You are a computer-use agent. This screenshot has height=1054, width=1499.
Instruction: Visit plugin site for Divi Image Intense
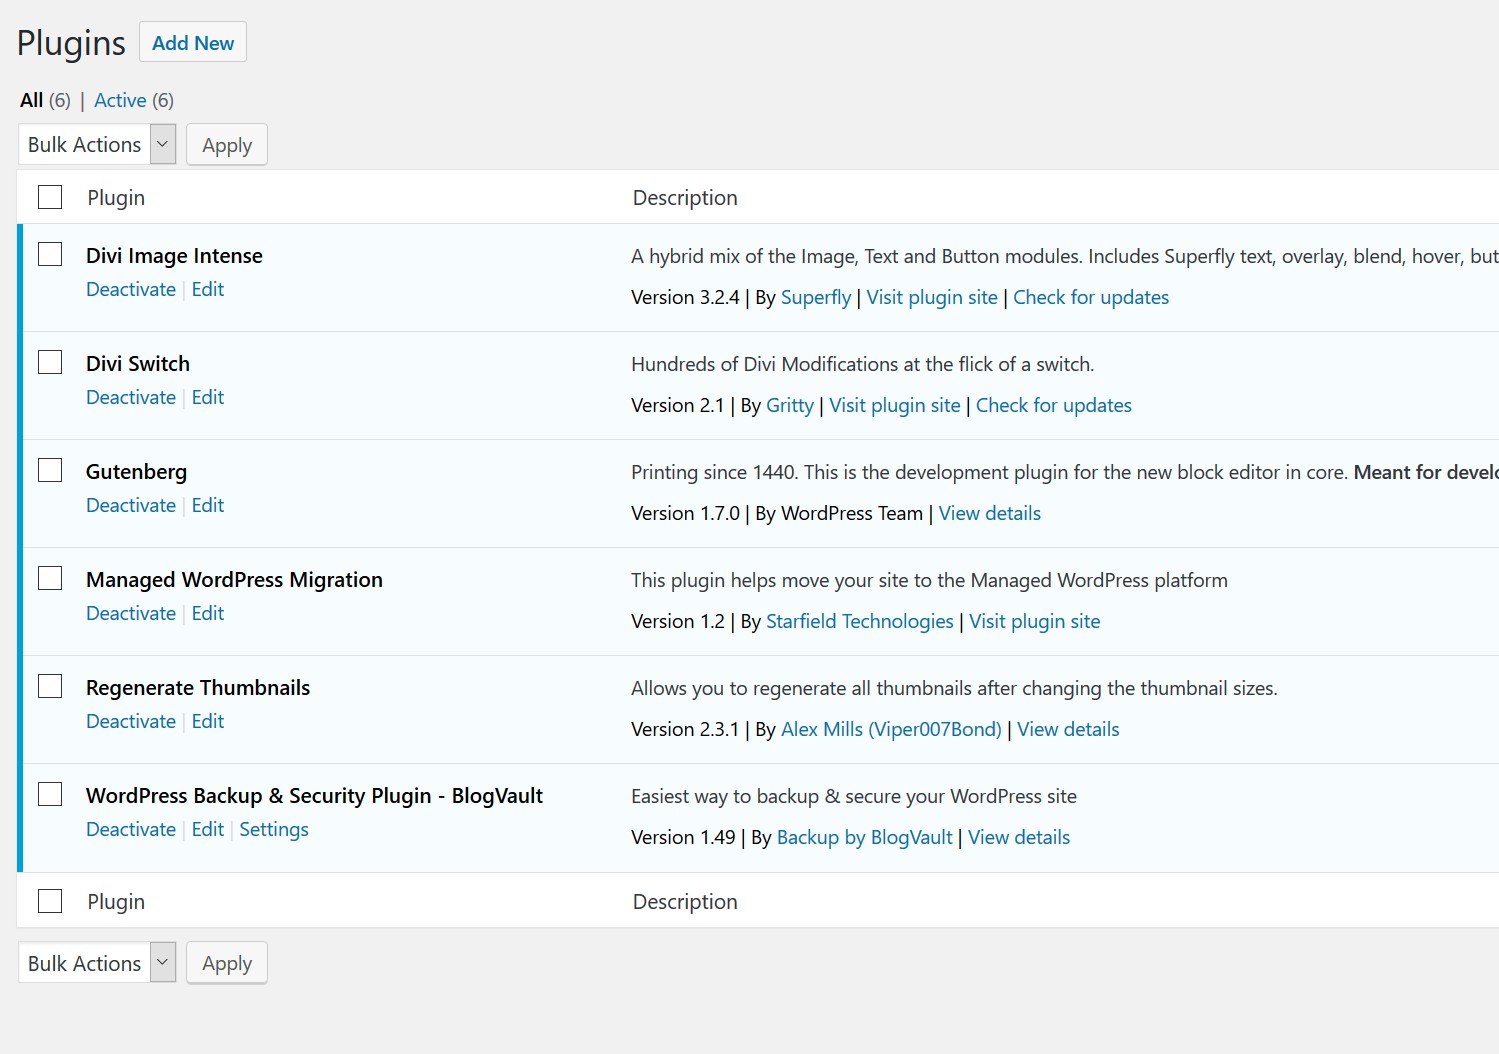[x=932, y=298]
